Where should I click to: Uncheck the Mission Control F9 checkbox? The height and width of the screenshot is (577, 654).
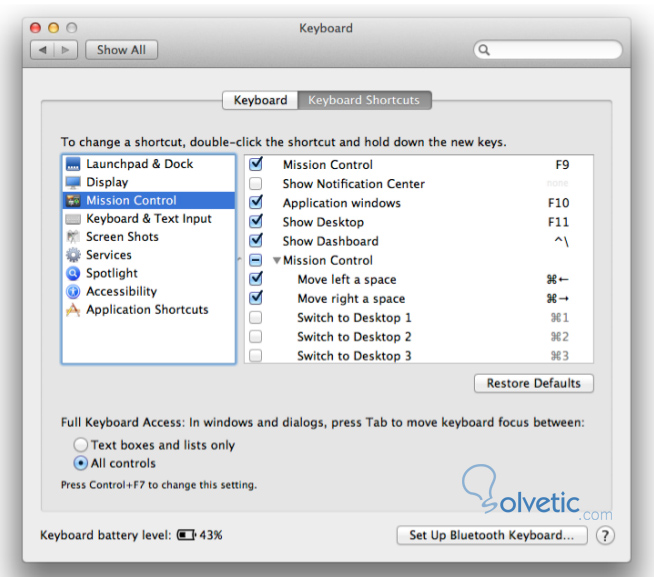tap(256, 164)
